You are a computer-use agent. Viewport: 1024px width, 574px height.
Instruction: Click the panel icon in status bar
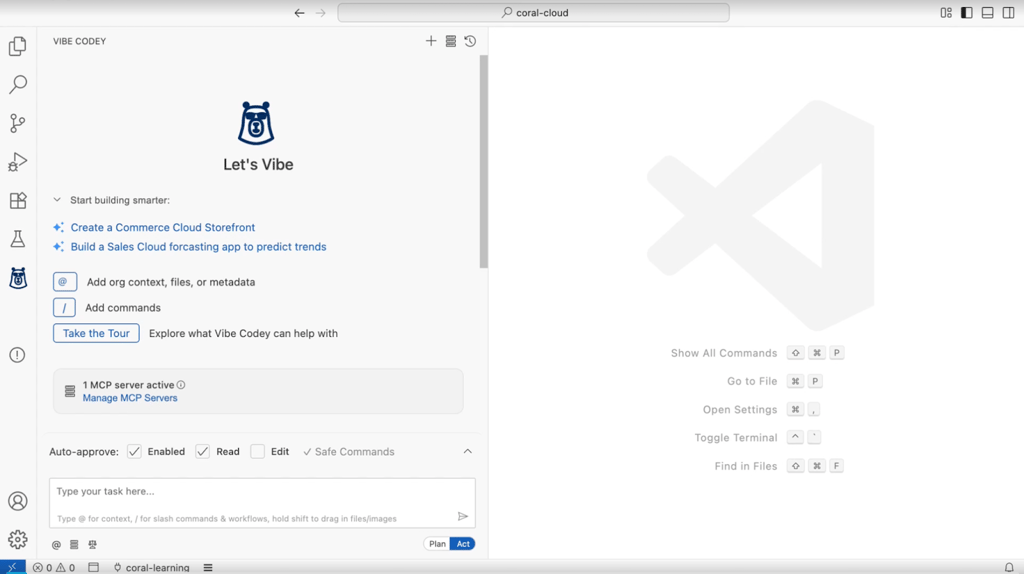93,567
